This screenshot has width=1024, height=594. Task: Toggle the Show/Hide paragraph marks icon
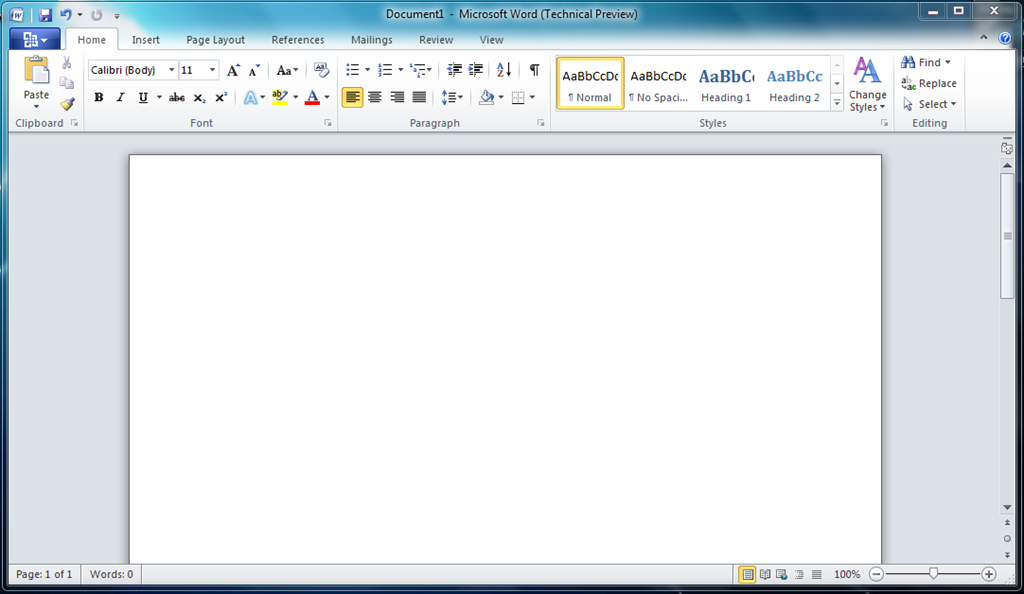tap(534, 70)
